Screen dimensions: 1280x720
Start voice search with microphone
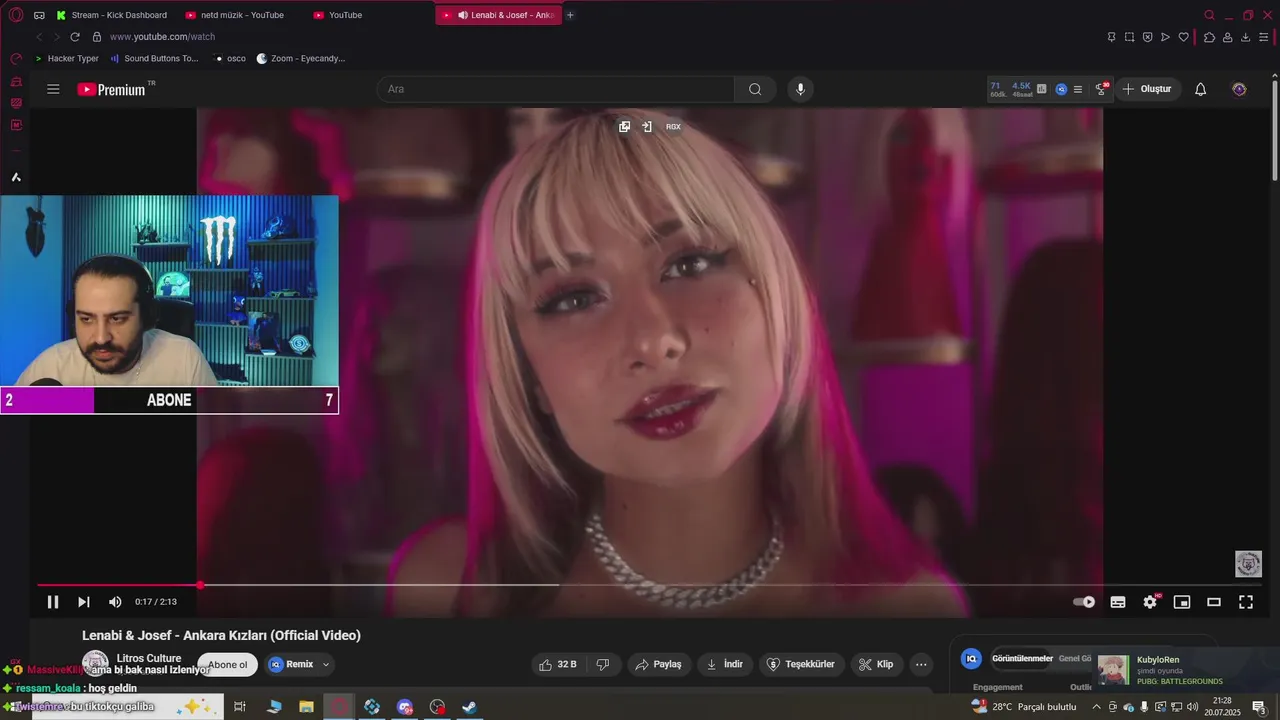point(800,89)
